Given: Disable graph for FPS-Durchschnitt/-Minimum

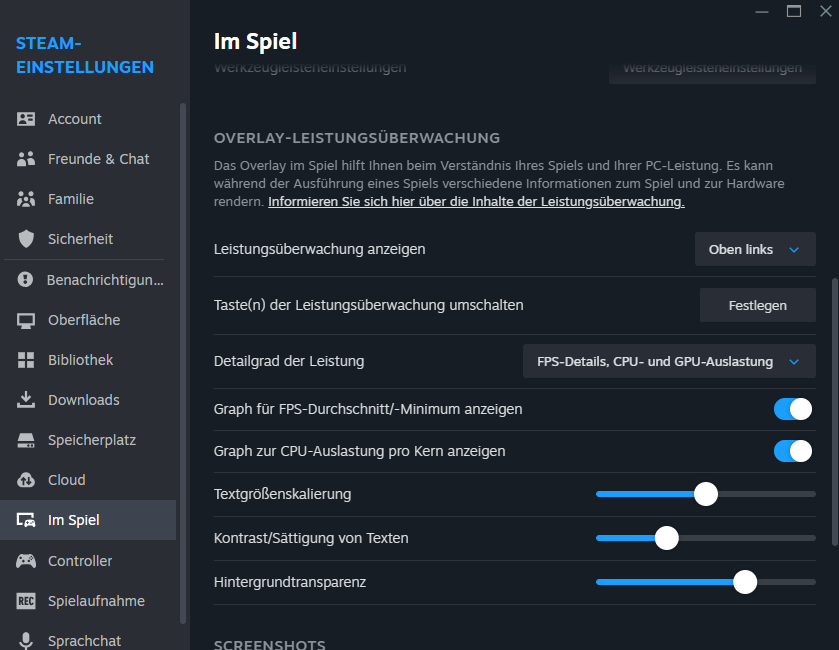Looking at the screenshot, I should pos(793,409).
